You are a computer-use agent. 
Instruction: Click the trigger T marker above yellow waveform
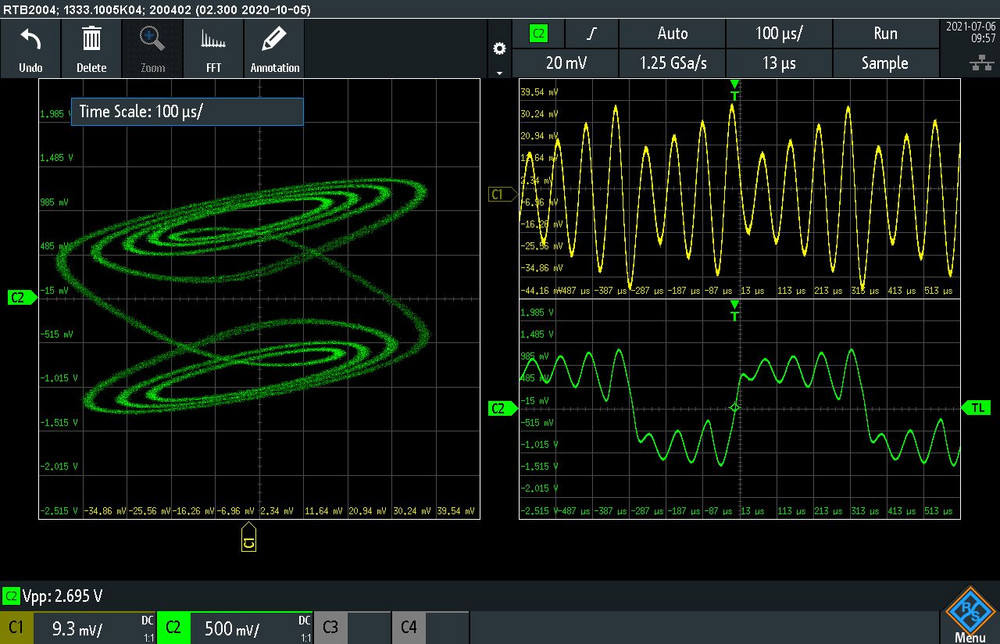pos(735,90)
